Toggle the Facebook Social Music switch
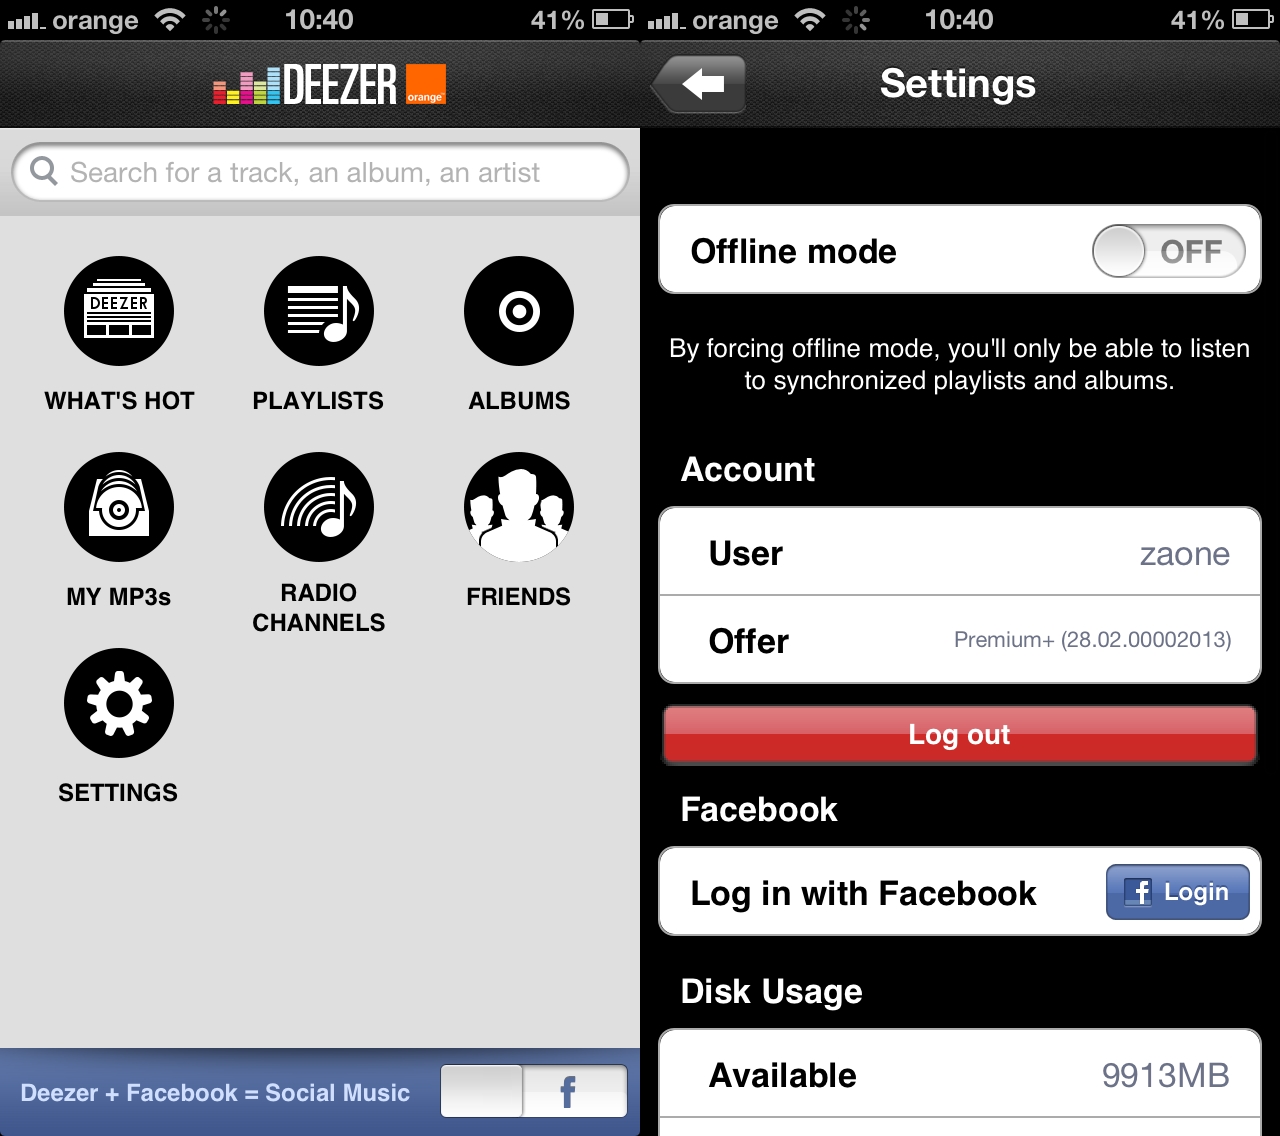The image size is (1280, 1136). [534, 1091]
